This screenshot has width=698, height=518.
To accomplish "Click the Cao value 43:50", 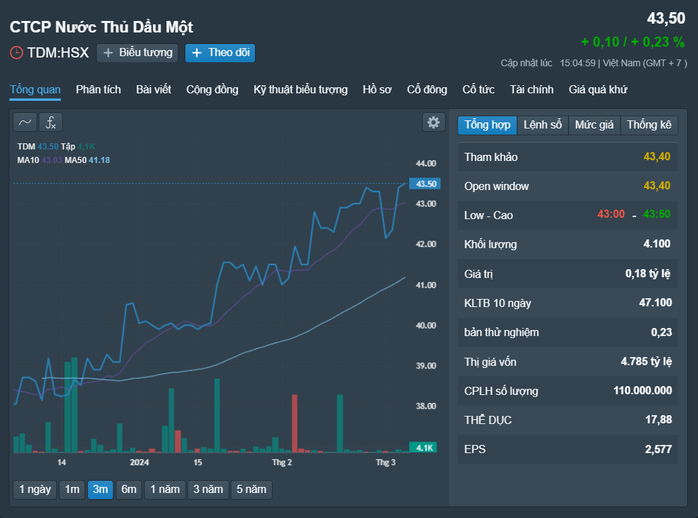I will (x=657, y=214).
